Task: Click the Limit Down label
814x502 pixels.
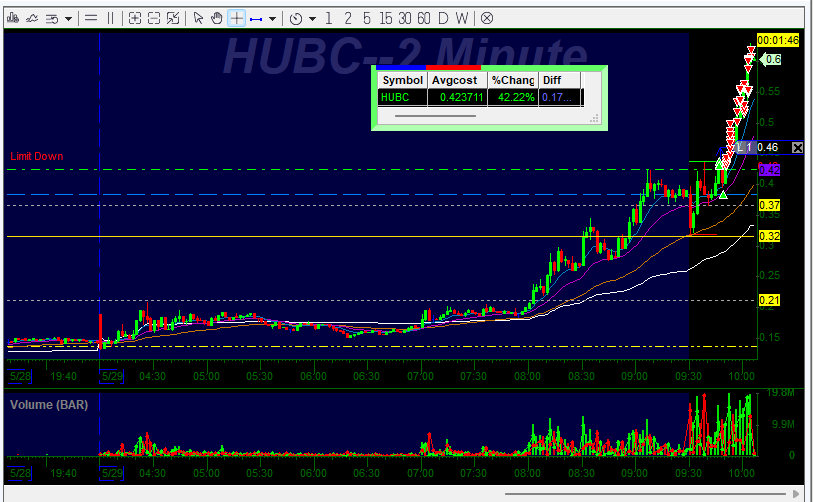Action: point(37,156)
